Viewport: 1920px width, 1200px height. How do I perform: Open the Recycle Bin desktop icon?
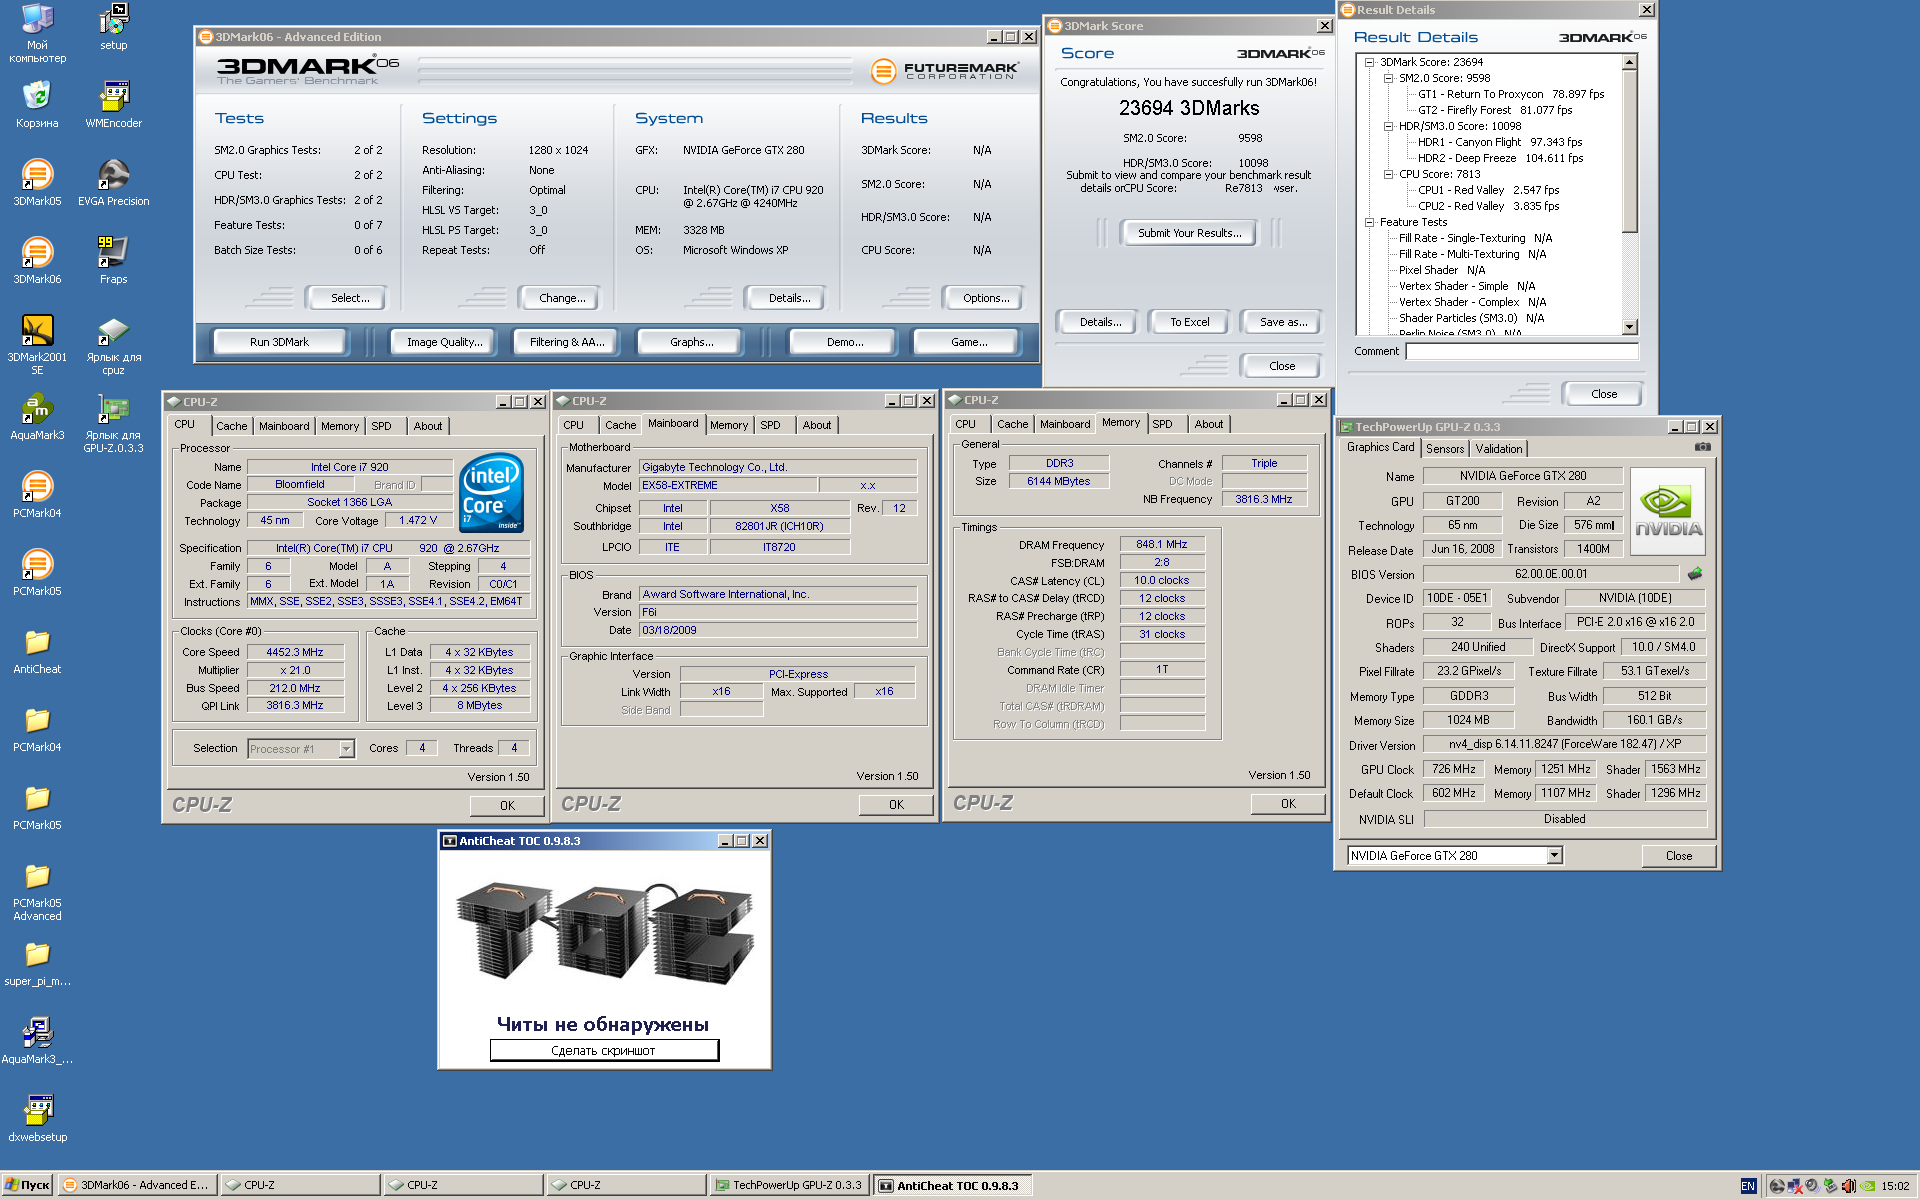click(37, 104)
